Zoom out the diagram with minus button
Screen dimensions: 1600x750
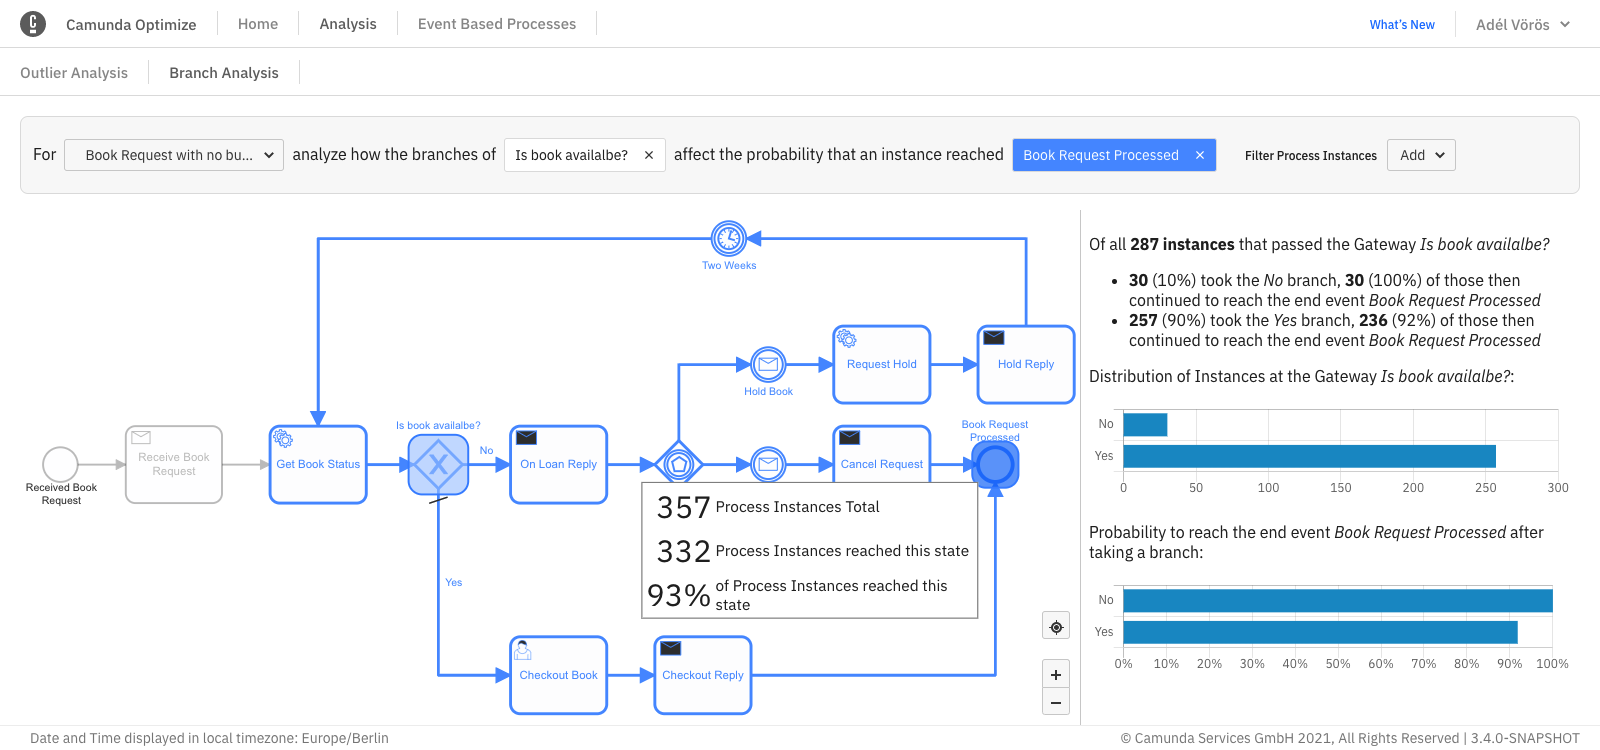click(1056, 703)
